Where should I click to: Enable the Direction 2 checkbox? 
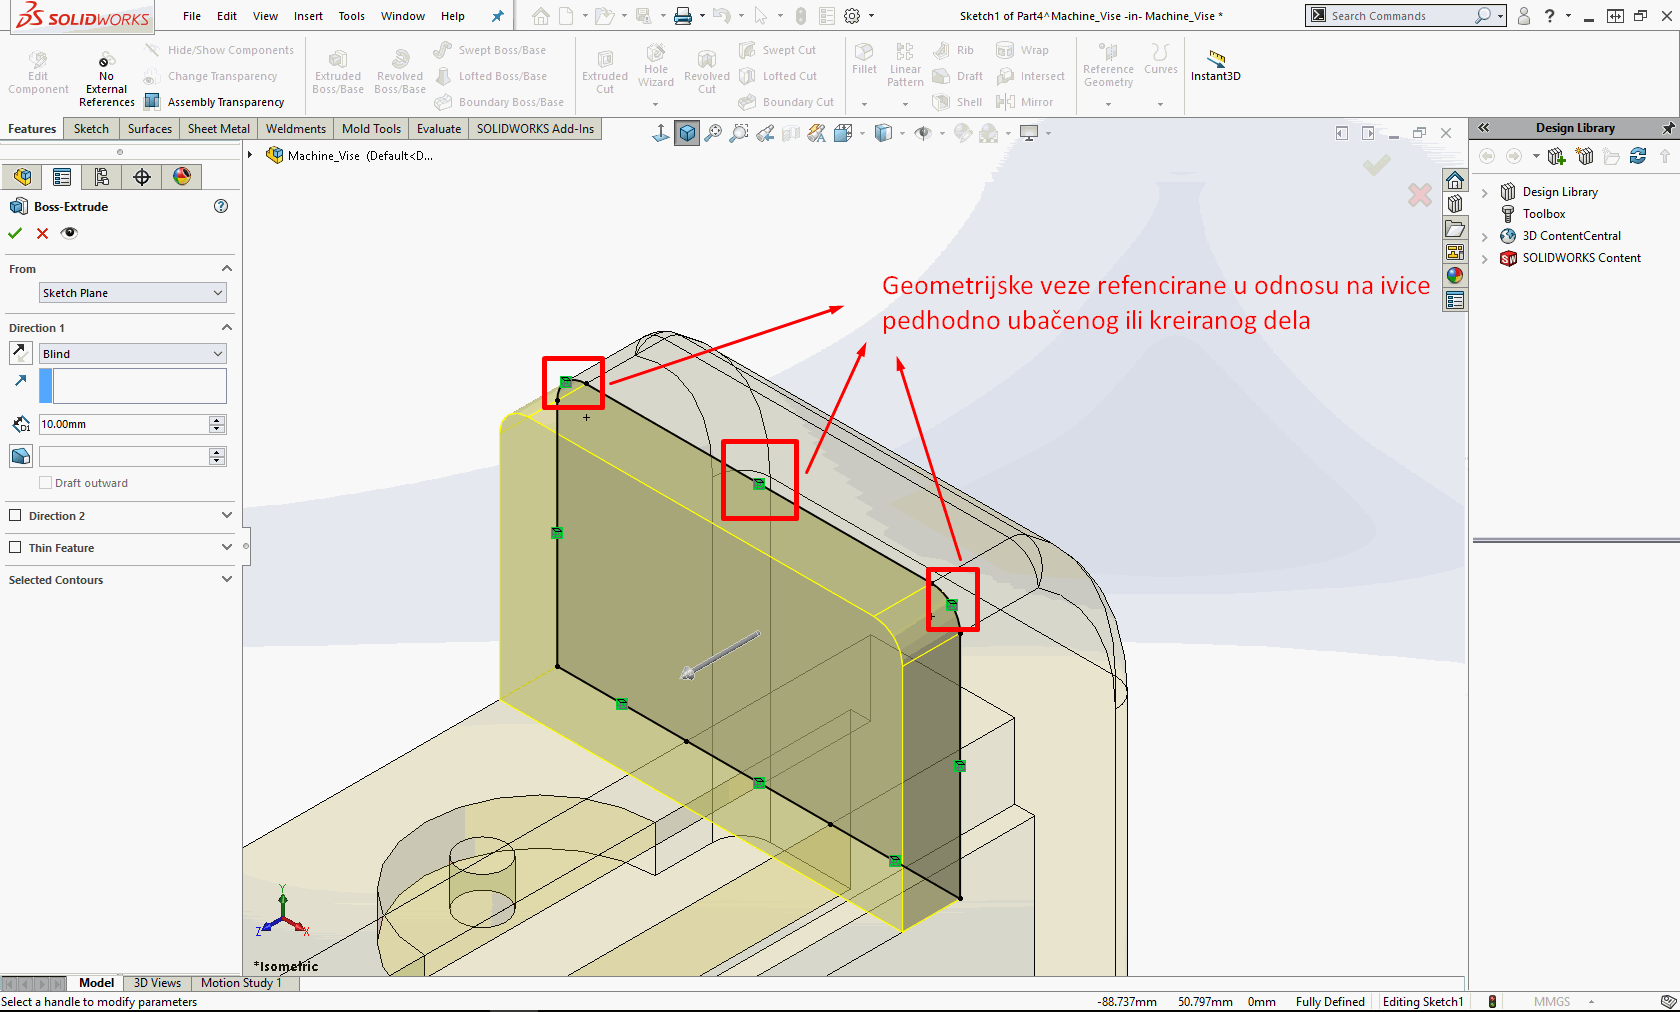click(x=15, y=516)
